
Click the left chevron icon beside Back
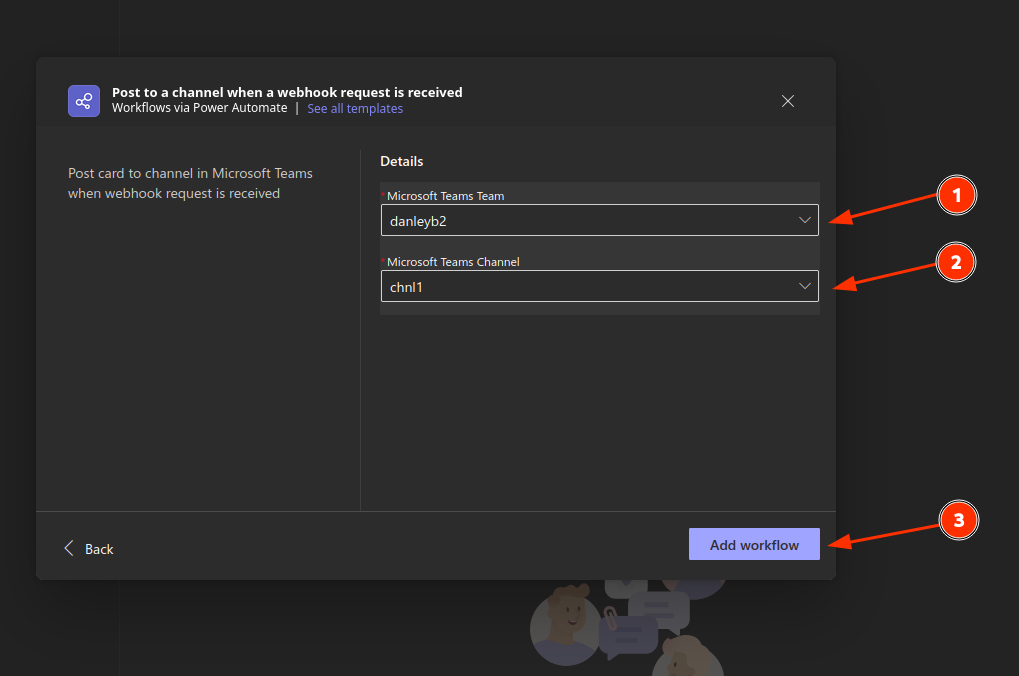[x=69, y=548]
